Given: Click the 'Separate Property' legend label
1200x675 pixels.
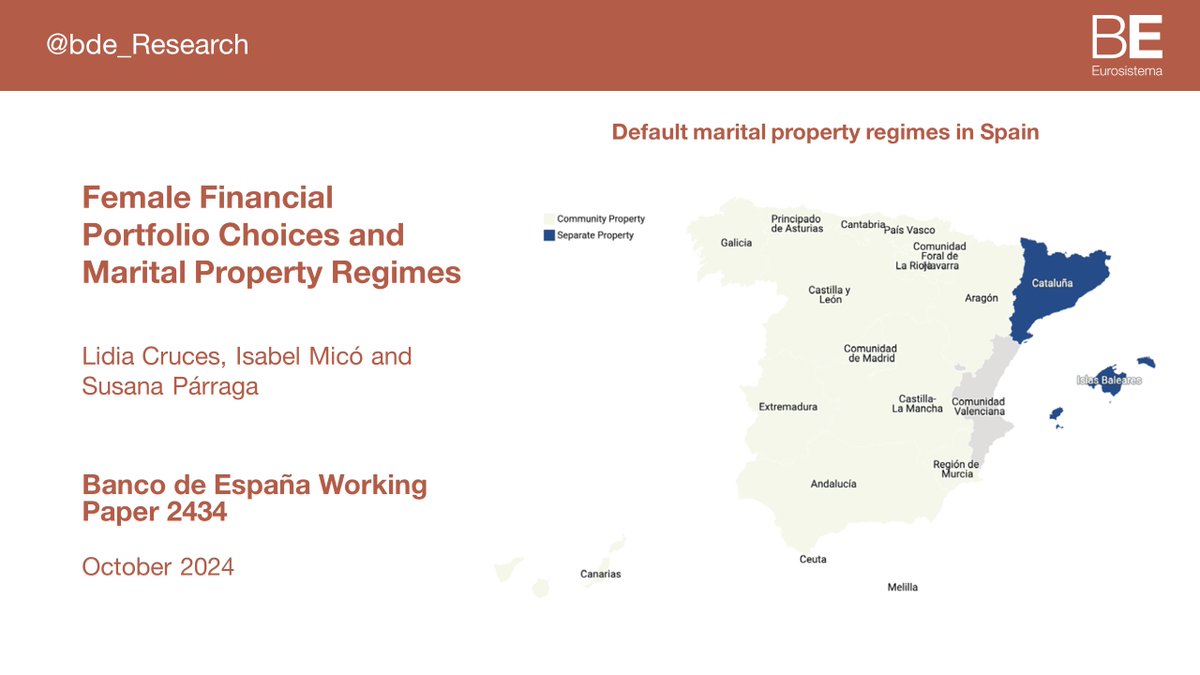Looking at the screenshot, I should pyautogui.click(x=596, y=236).
